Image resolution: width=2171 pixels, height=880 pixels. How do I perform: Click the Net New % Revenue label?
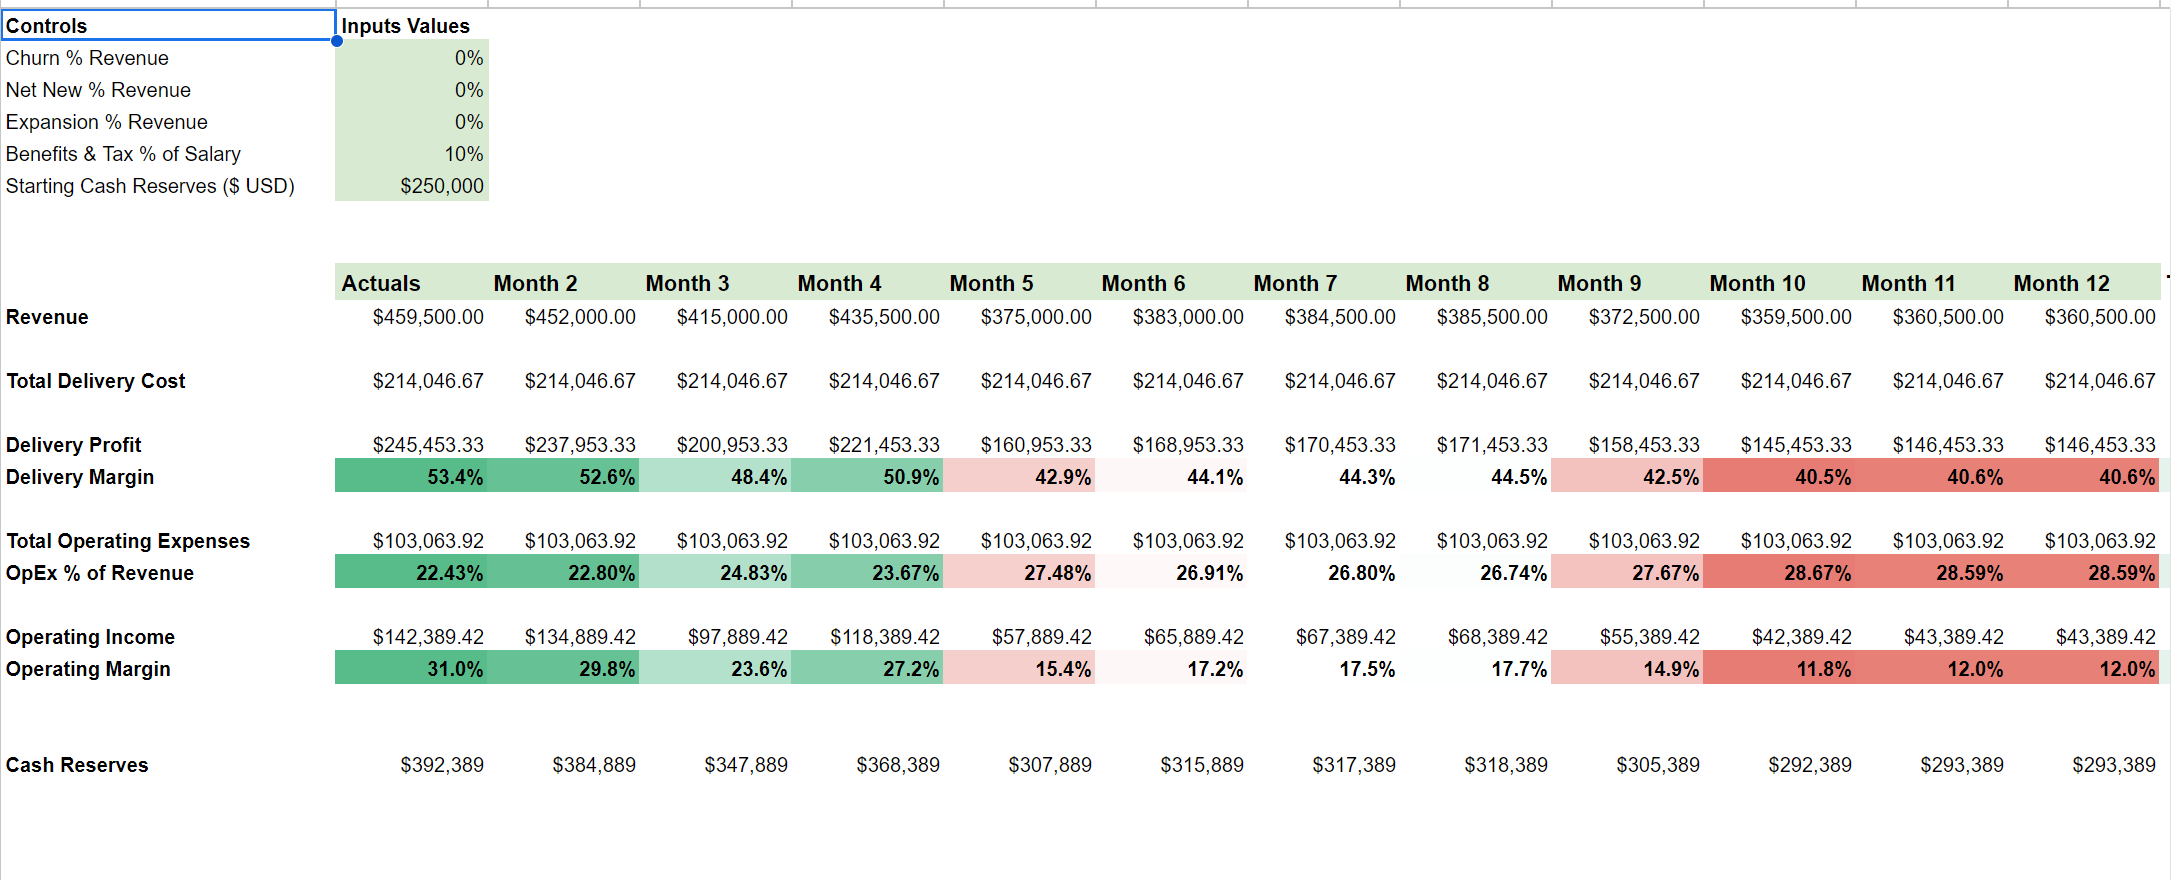98,90
